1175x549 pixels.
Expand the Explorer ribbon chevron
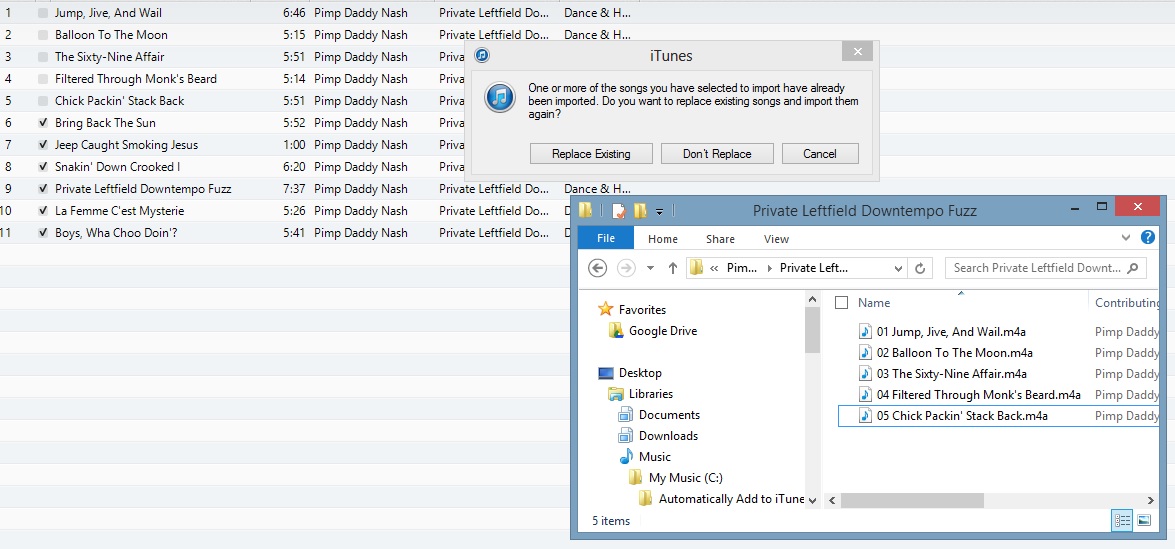1126,238
